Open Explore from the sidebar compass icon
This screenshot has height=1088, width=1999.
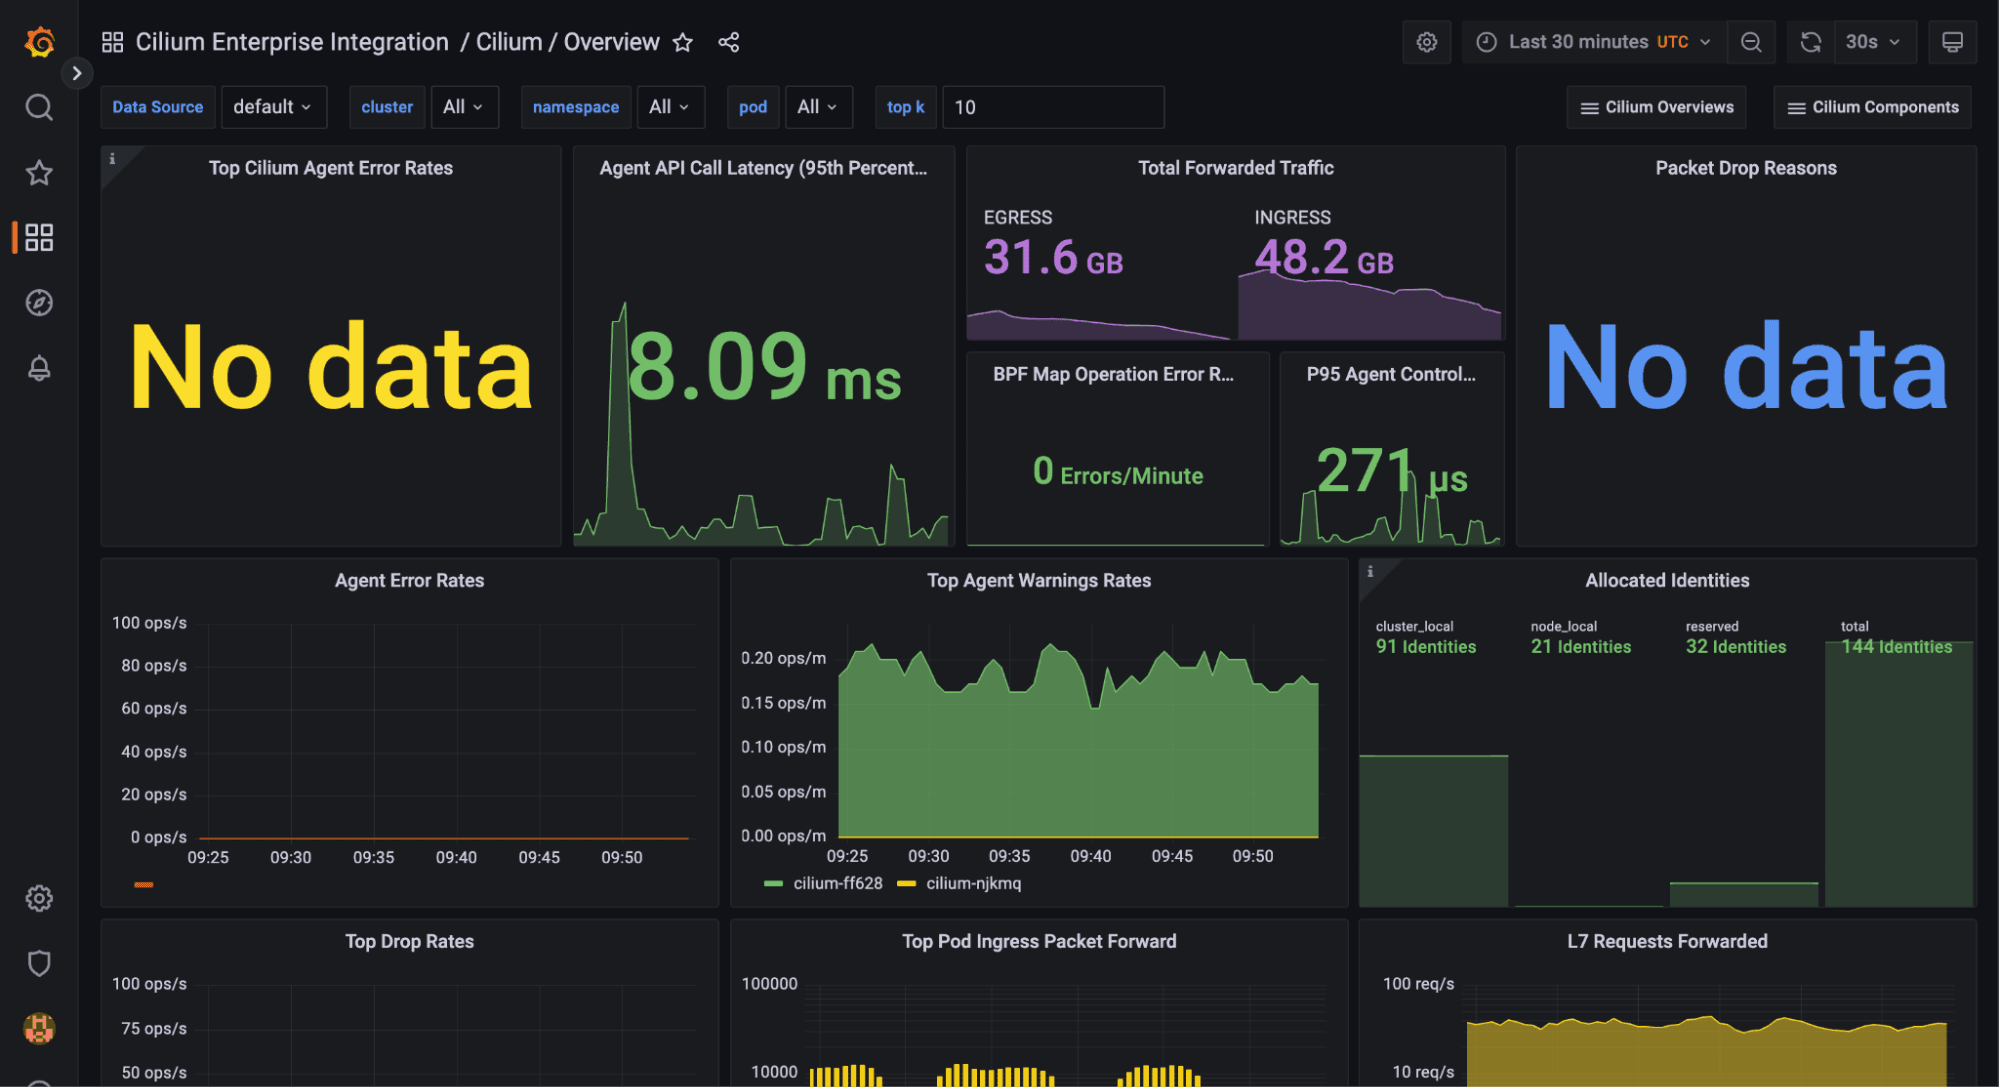tap(38, 302)
